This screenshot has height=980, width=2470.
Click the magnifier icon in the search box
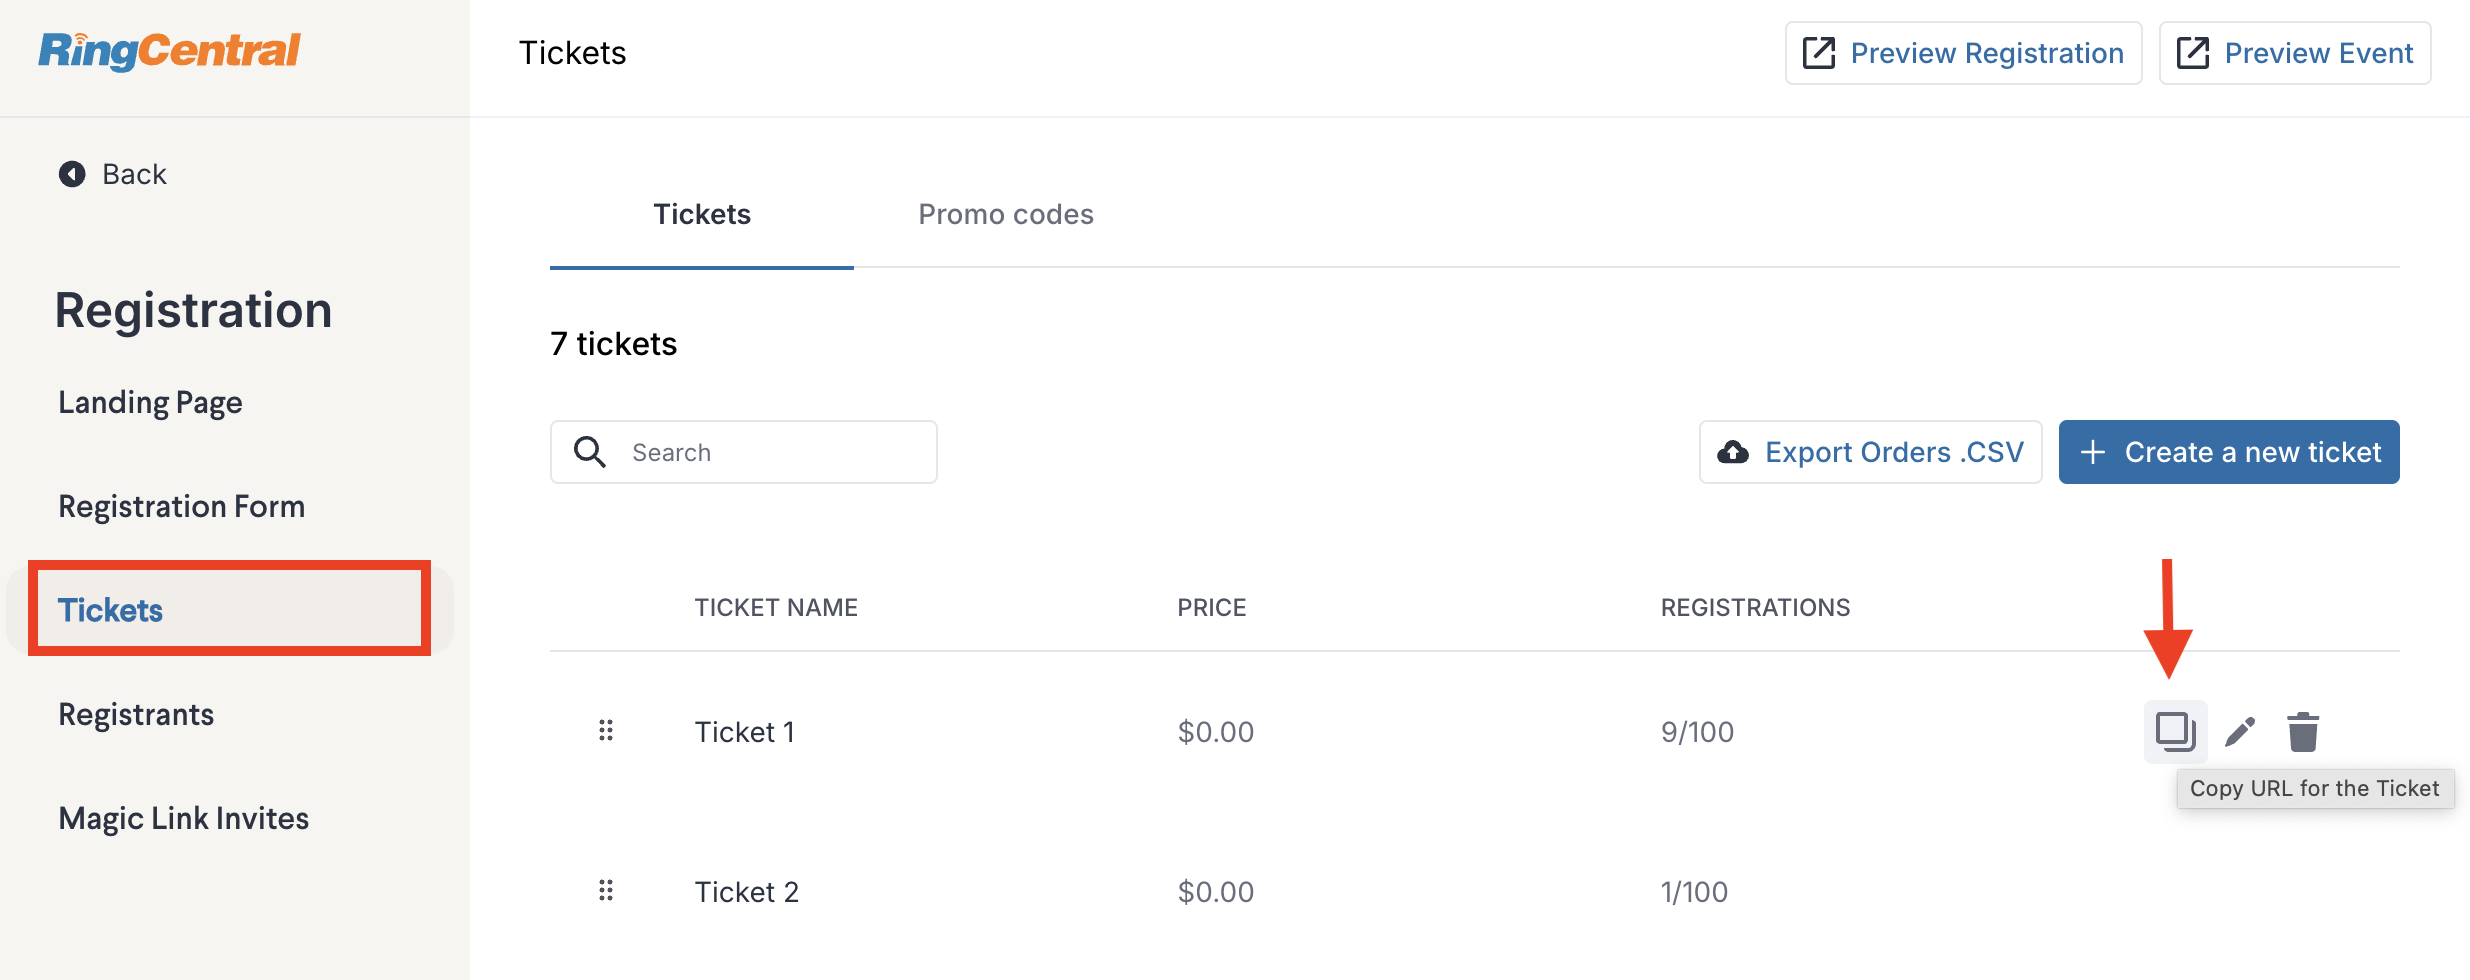(590, 452)
